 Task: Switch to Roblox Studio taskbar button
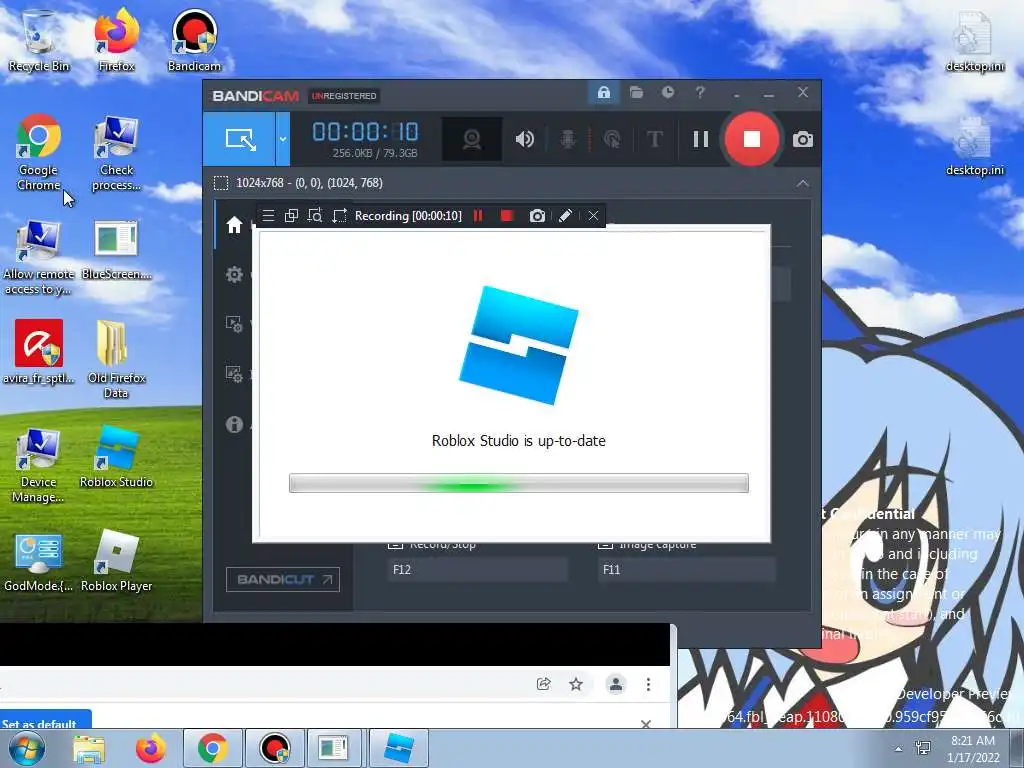pos(398,748)
